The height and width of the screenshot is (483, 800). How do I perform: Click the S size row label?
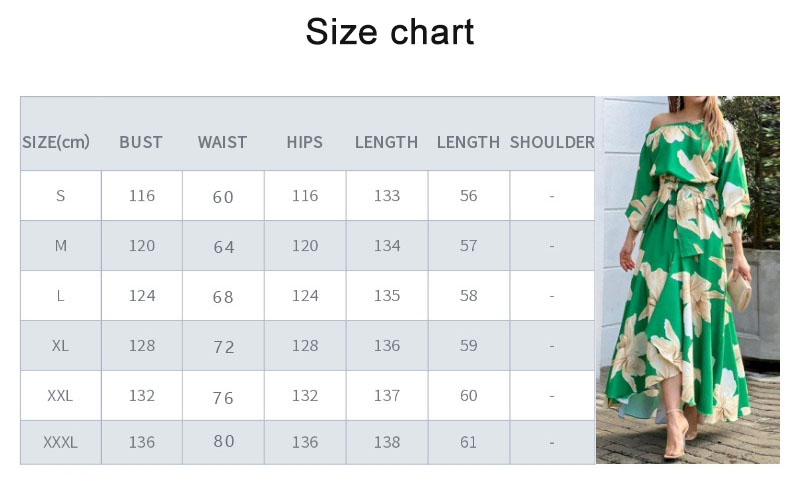coord(61,196)
